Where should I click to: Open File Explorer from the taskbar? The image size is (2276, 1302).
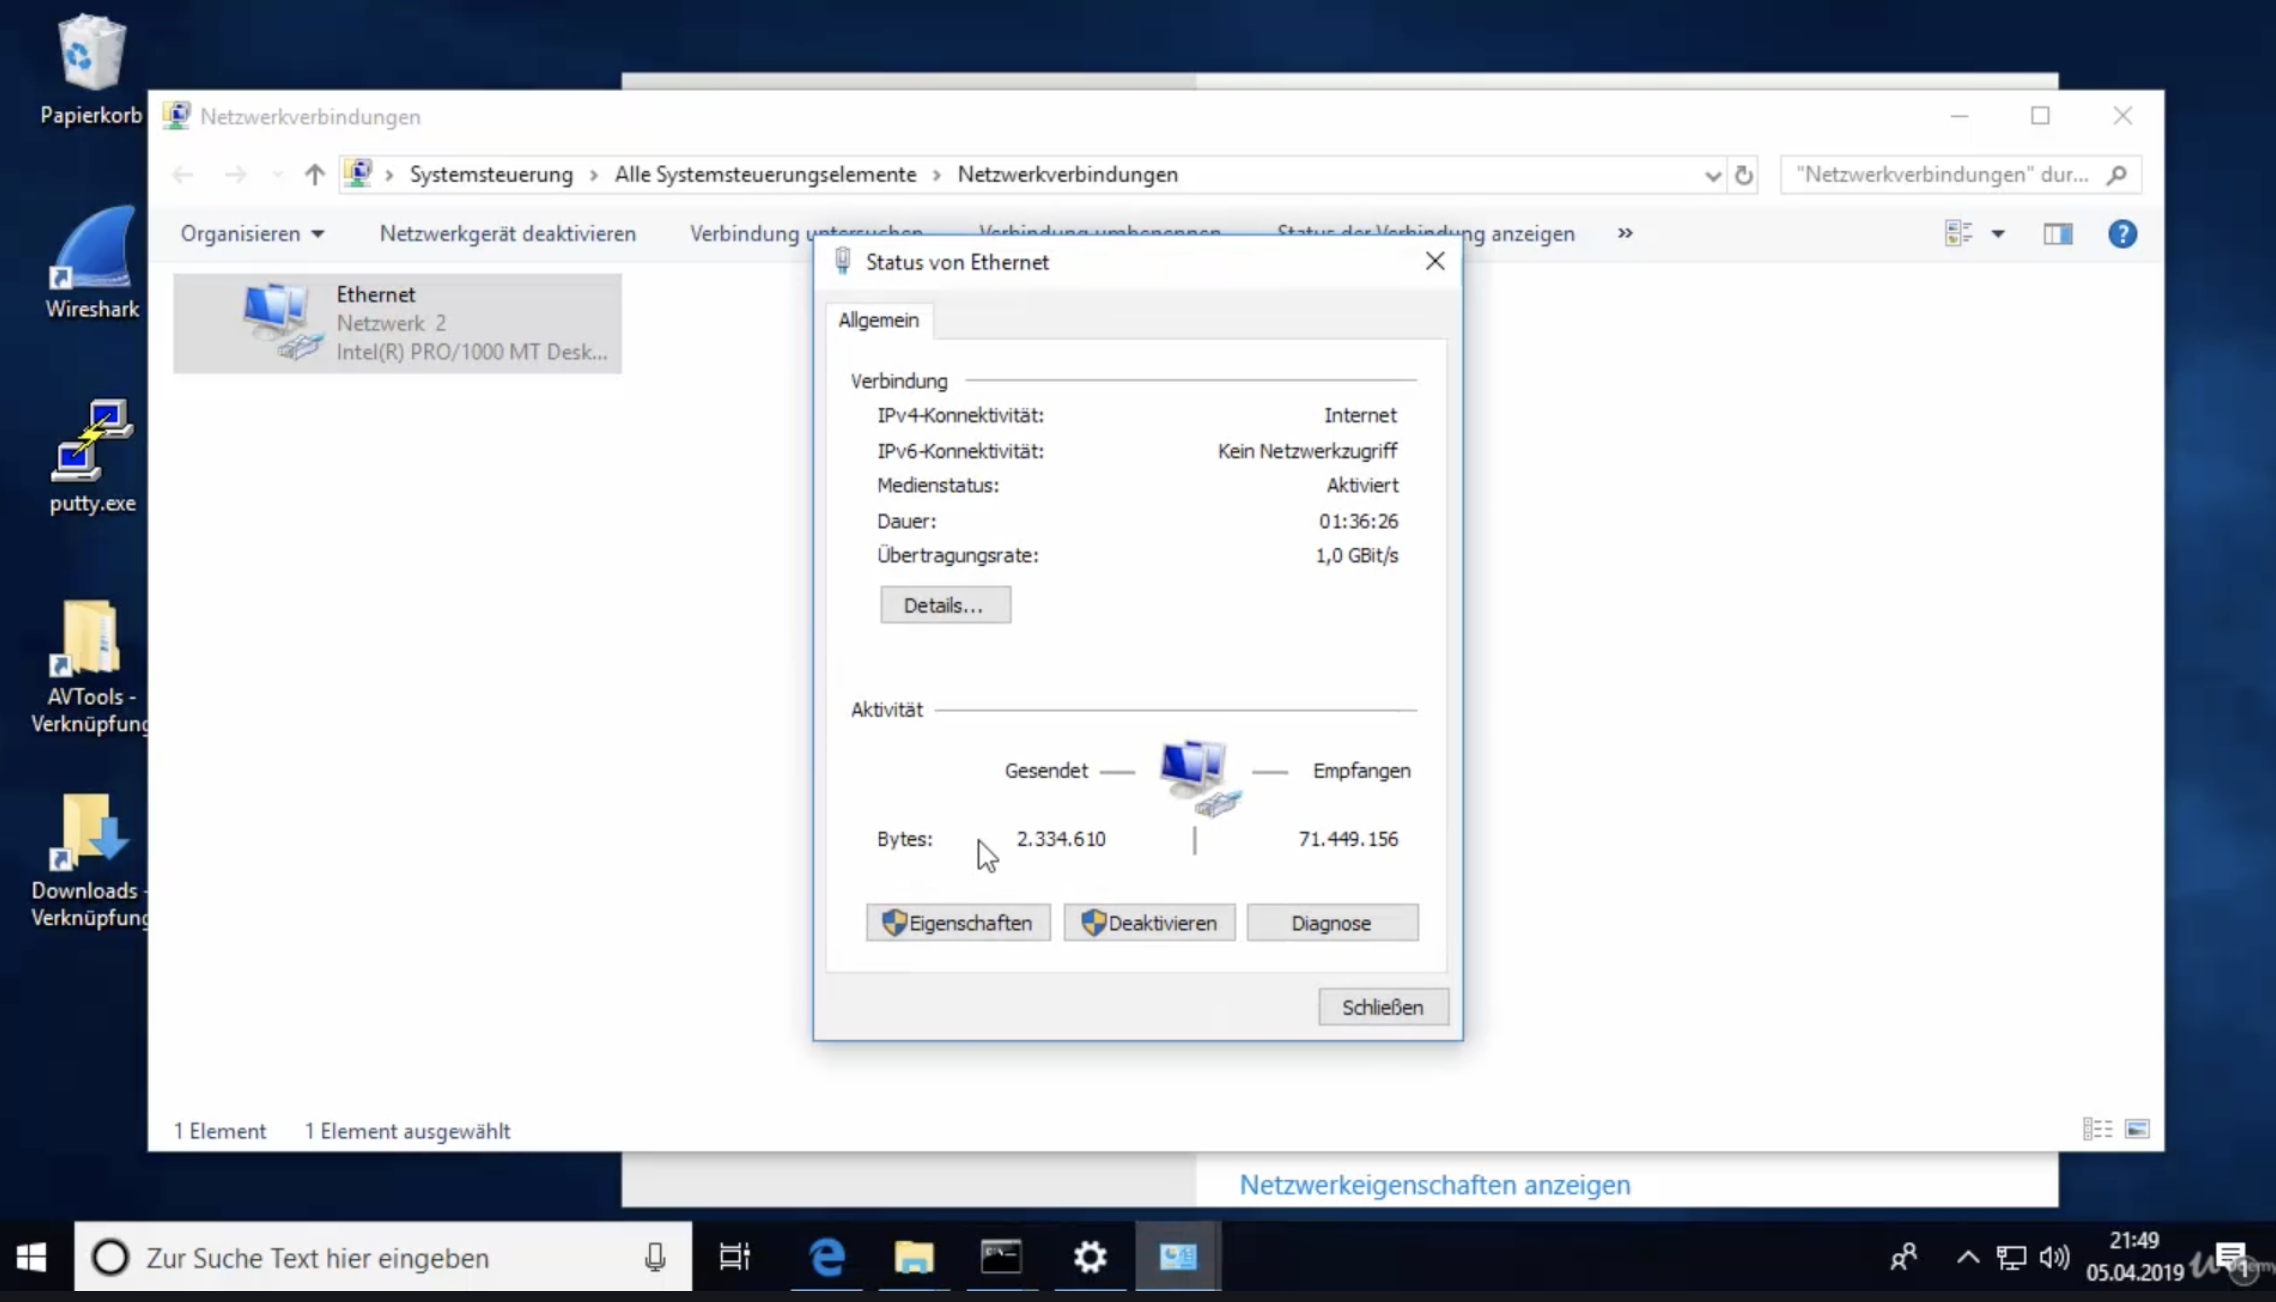click(913, 1257)
